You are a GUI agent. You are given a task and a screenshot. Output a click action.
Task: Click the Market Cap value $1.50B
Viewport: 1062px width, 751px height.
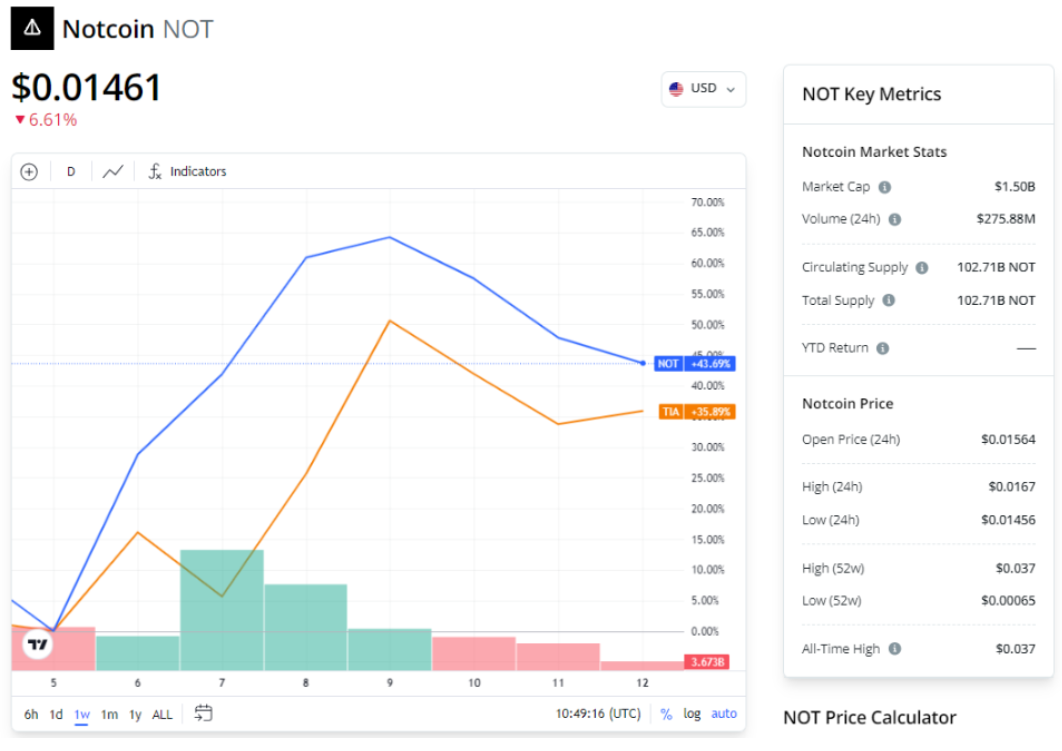[x=1015, y=187]
